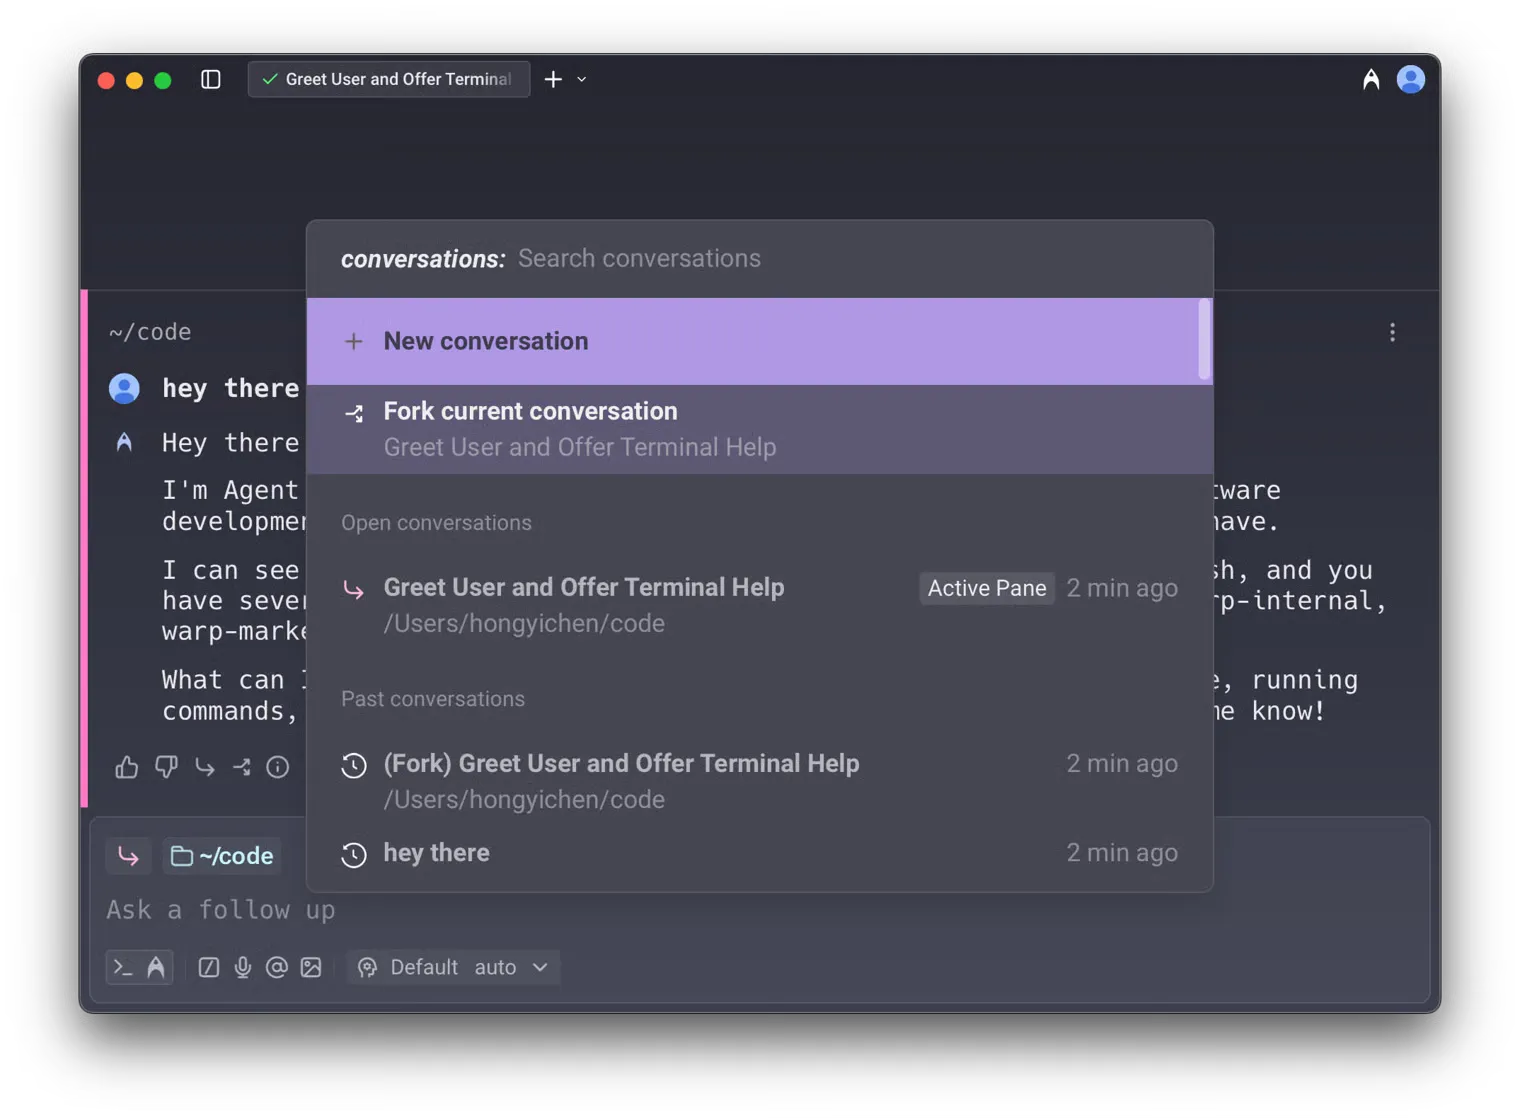Click the Active Pane badge
1520x1118 pixels.
pyautogui.click(x=986, y=588)
